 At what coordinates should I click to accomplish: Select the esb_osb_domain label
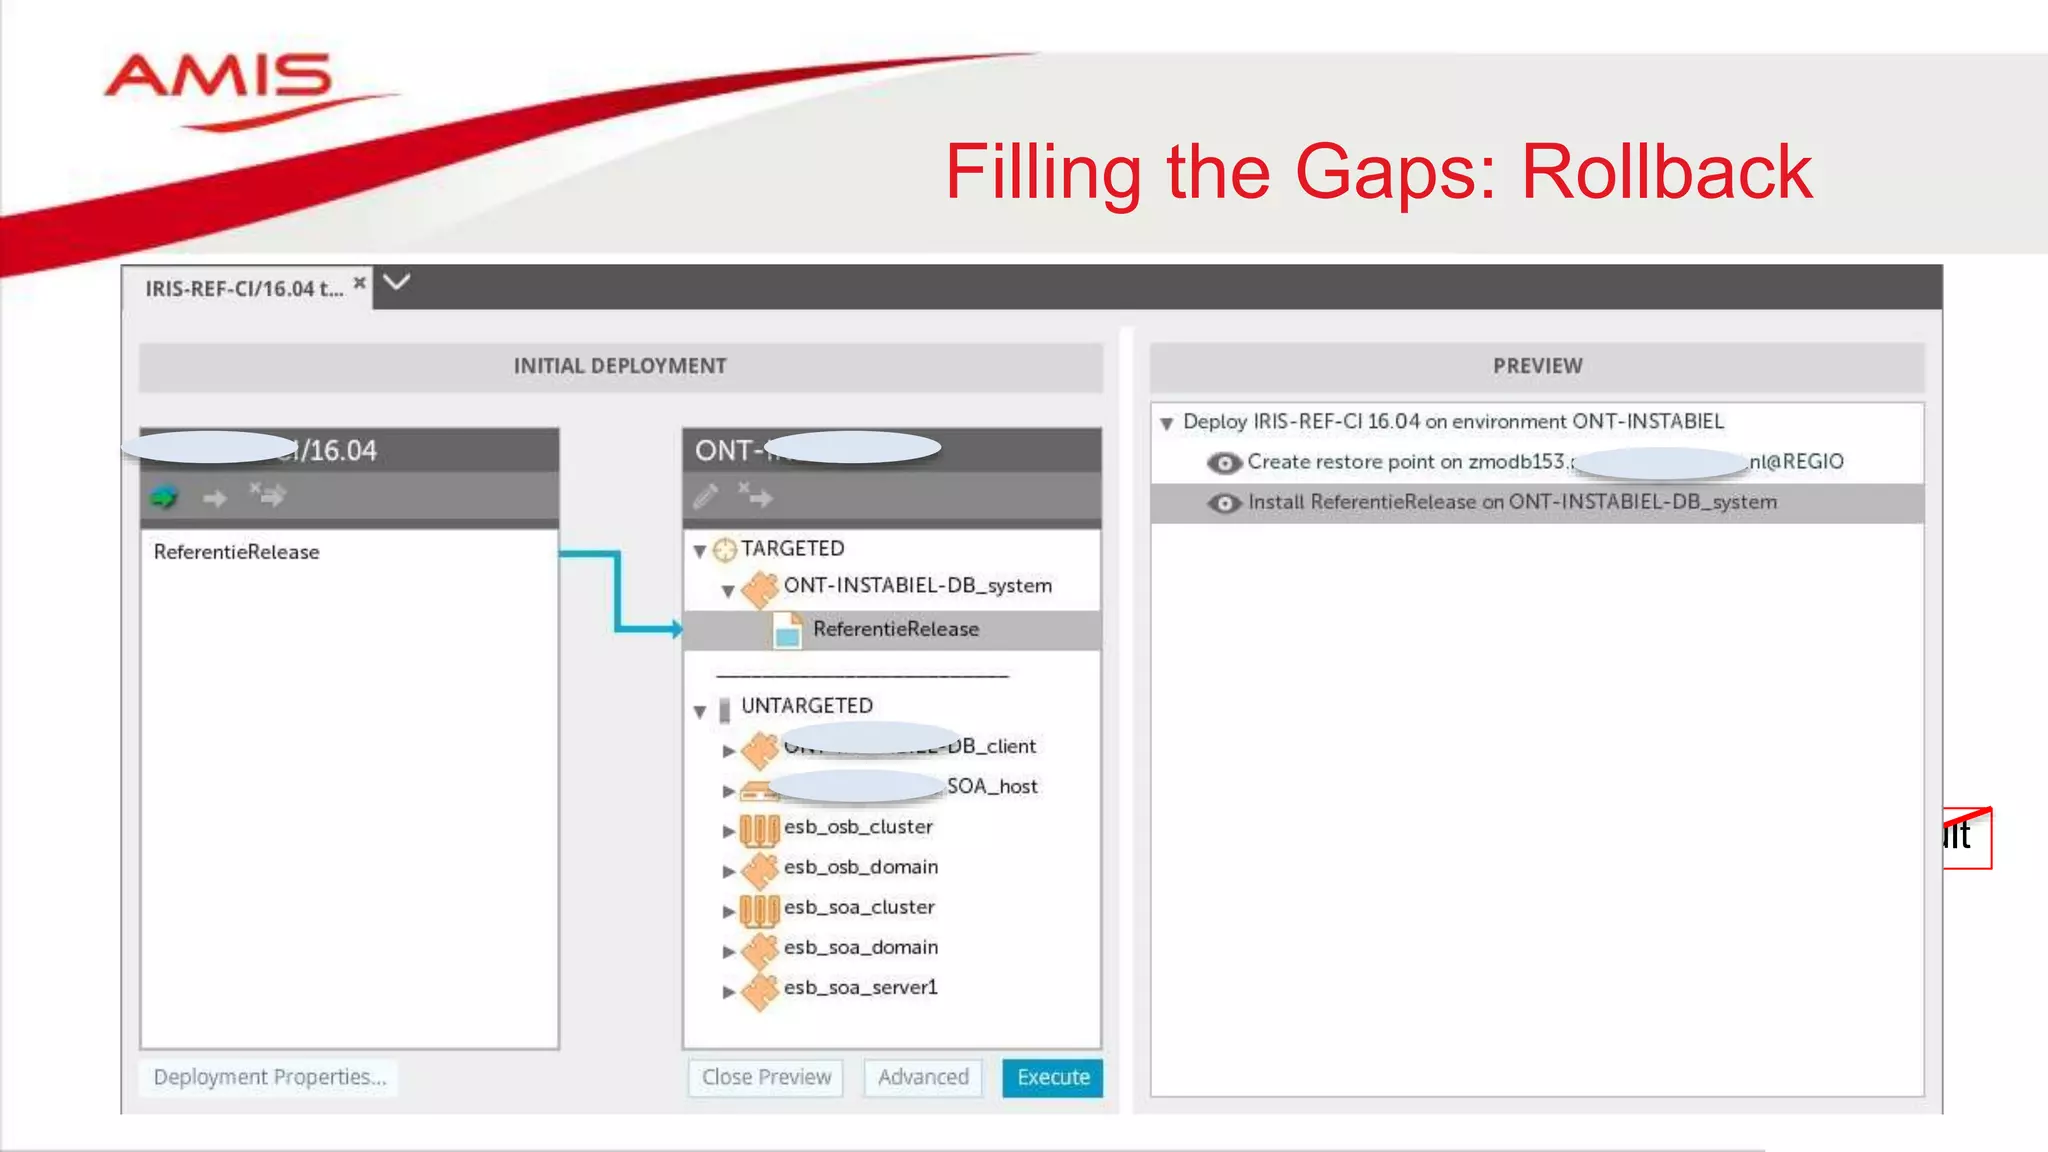click(x=861, y=867)
